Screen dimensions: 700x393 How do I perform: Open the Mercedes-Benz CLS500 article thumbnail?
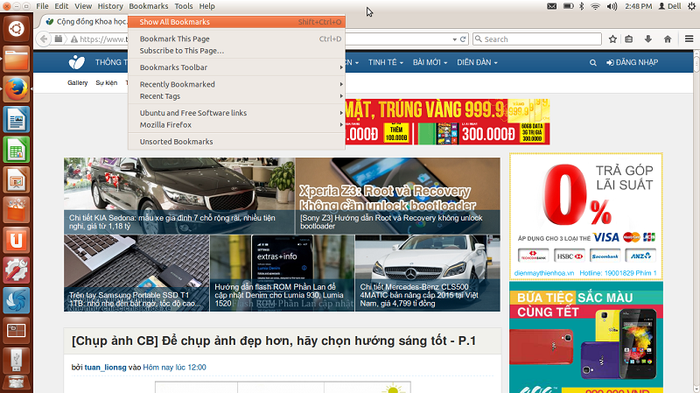[428, 273]
